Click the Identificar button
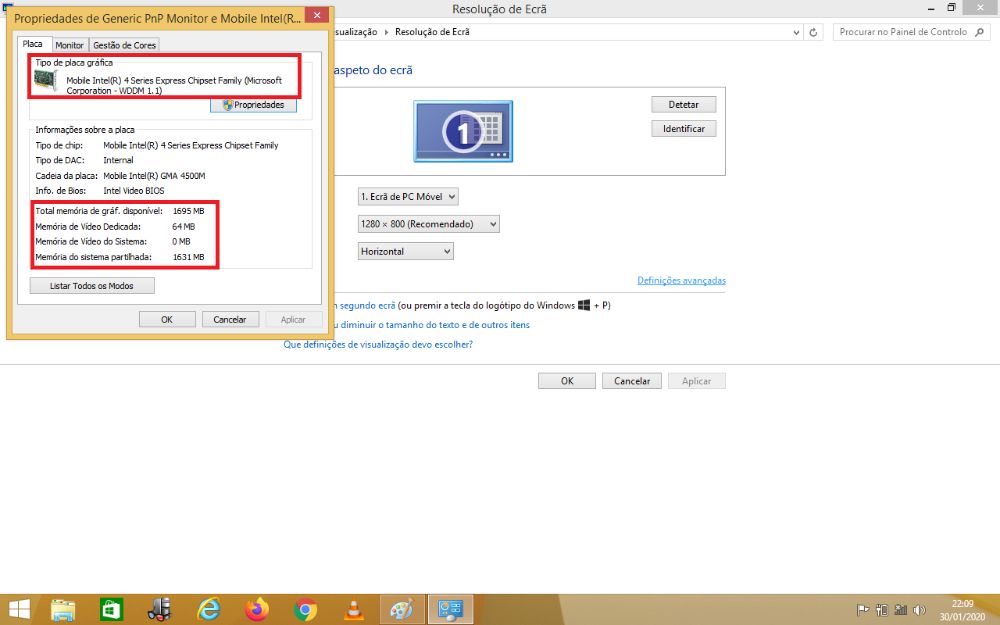 684,129
